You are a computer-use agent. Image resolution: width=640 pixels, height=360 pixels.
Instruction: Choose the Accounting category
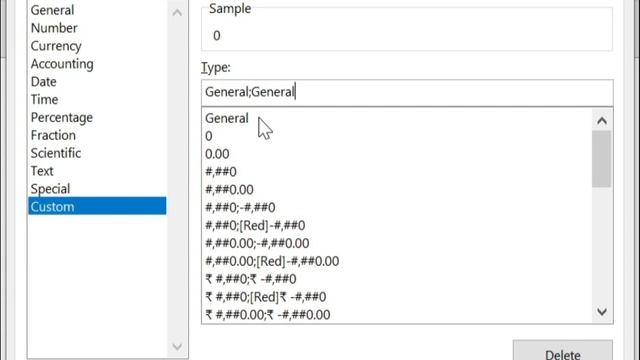[x=97, y=64]
